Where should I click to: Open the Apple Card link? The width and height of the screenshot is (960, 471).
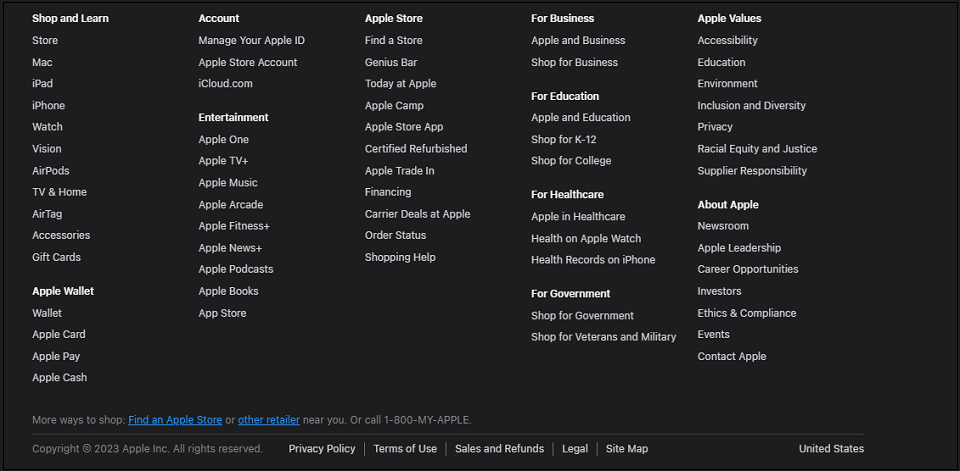(58, 335)
